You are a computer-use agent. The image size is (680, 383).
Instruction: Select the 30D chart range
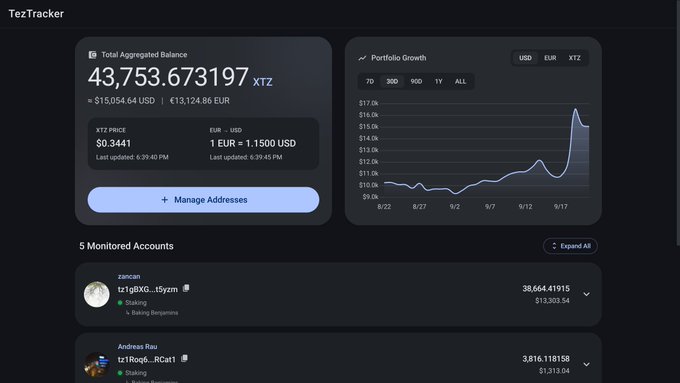tap(392, 82)
